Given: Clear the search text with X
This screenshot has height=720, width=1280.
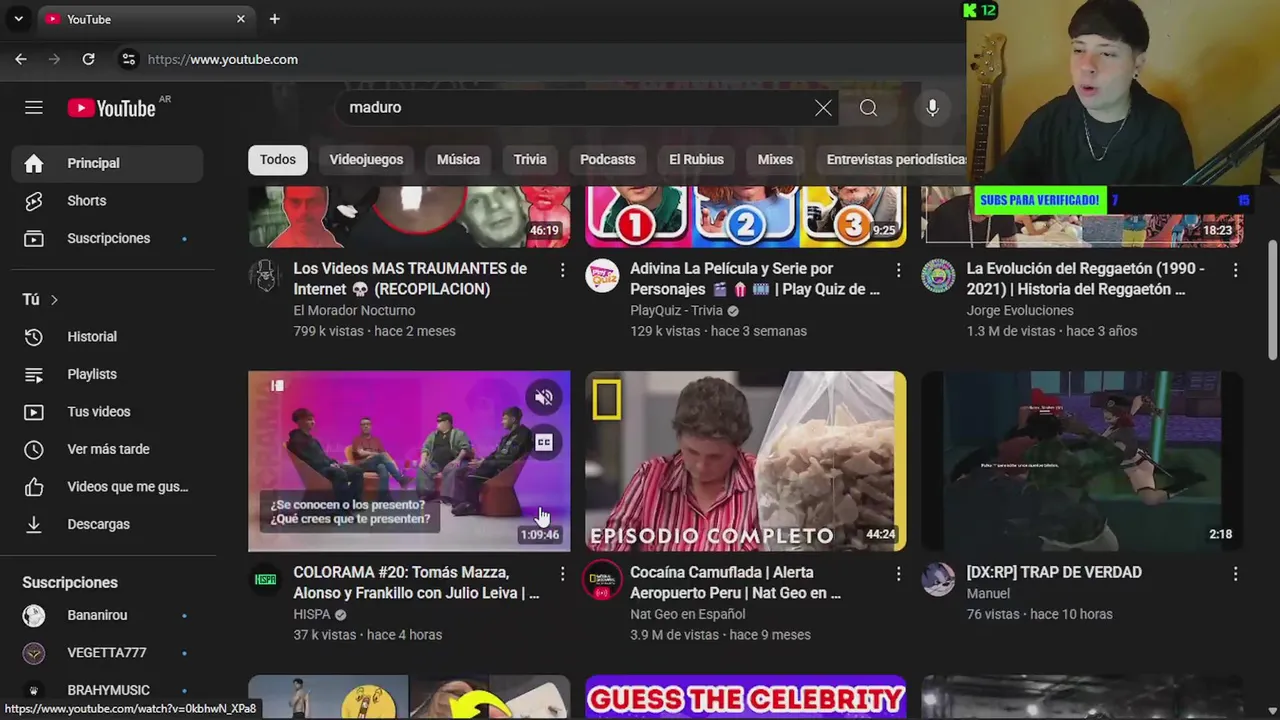Looking at the screenshot, I should (x=823, y=108).
